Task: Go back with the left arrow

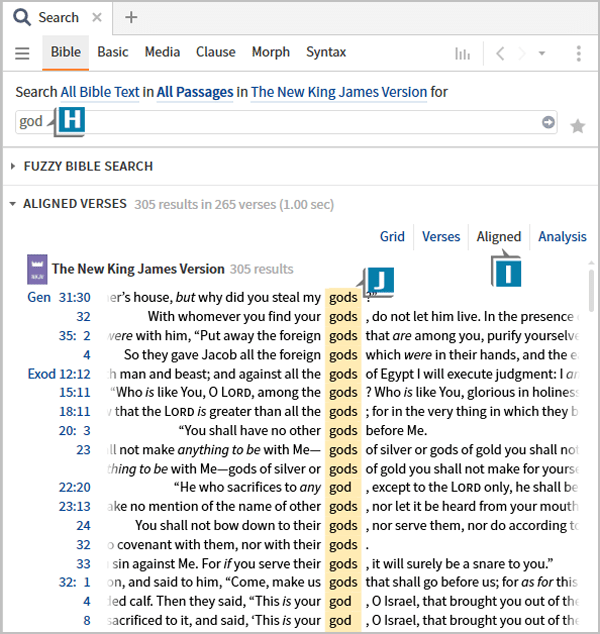Action: point(500,53)
